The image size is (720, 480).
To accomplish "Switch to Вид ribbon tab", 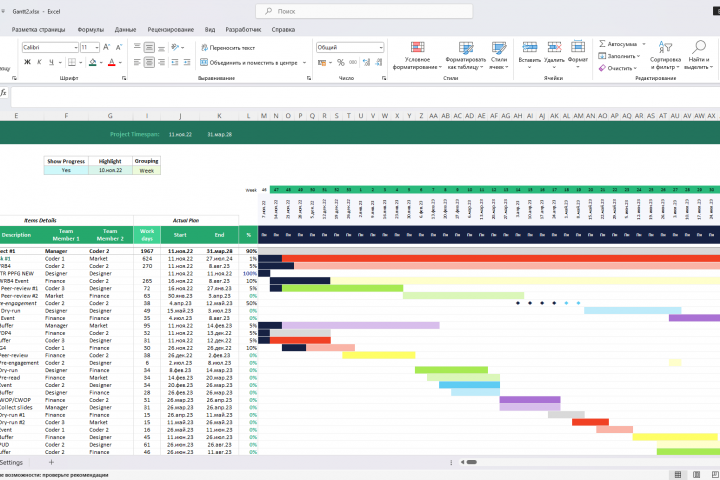I will (x=210, y=29).
